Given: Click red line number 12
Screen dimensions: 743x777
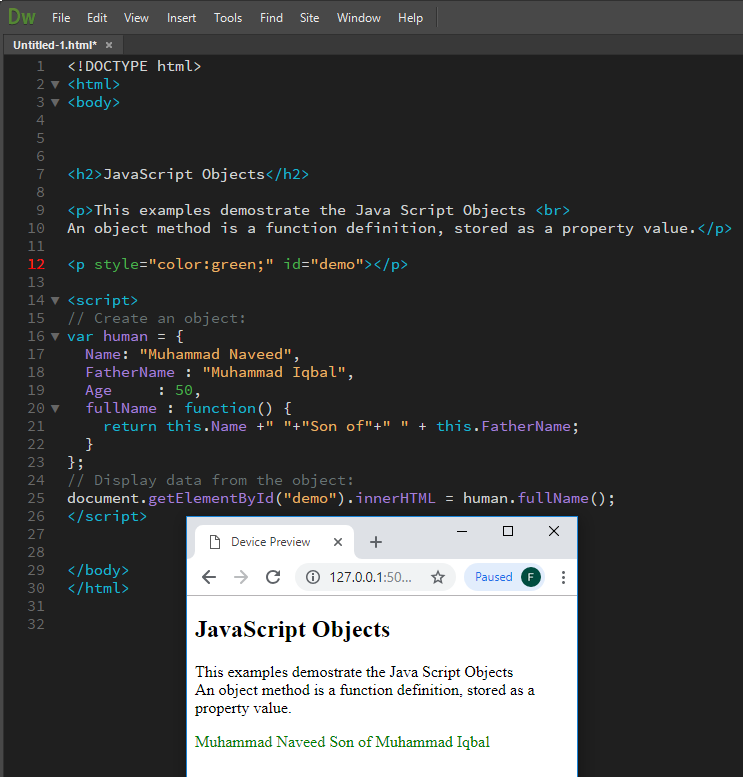Looking at the screenshot, I should 36,264.
